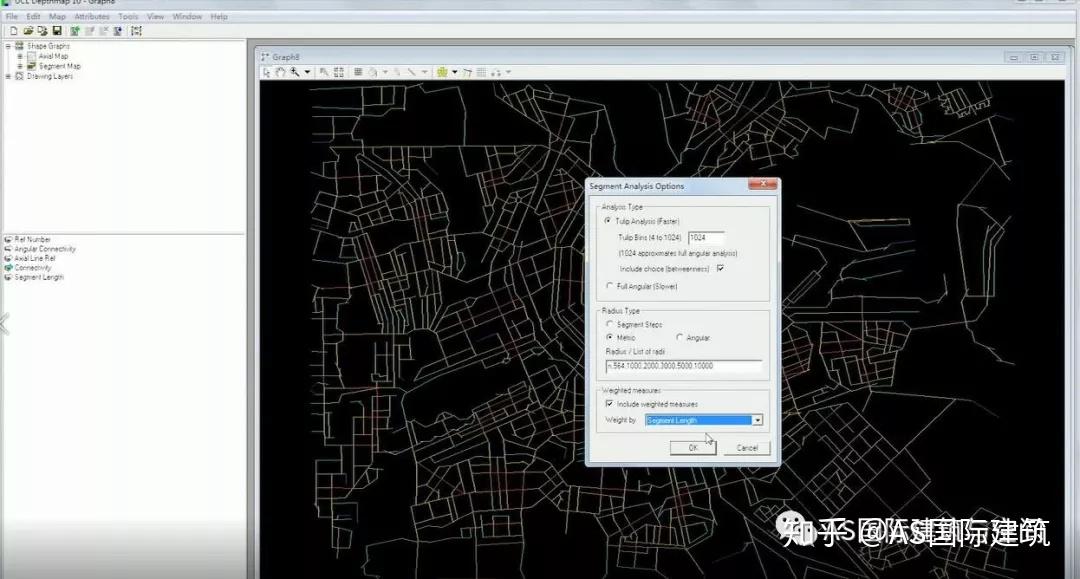Click the Save icon in the toolbar
Screen dimensions: 1080x579
[x=58, y=31]
